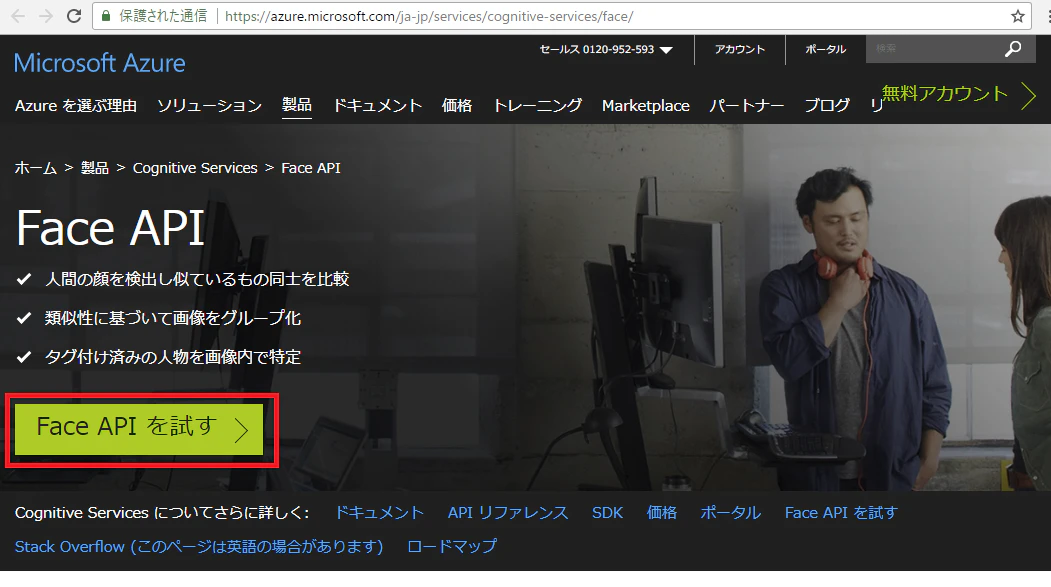Viewport: 1051px width, 587px height.
Task: Click the 無料アカウント link
Action: pyautogui.click(x=944, y=94)
